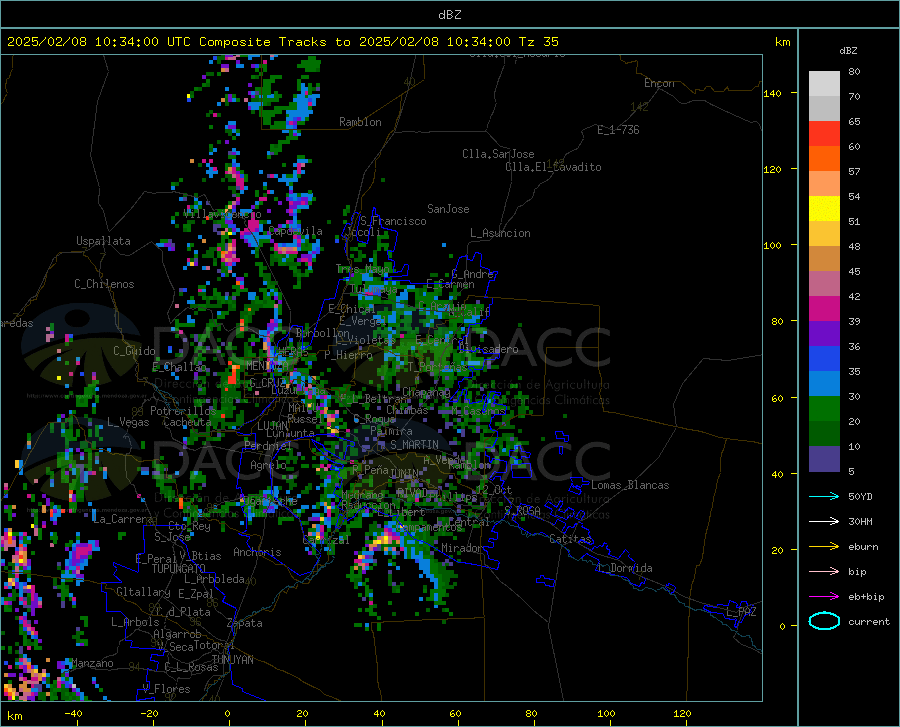
Task: Pick the magenta 42 dBZ legend color
Action: 824,309
